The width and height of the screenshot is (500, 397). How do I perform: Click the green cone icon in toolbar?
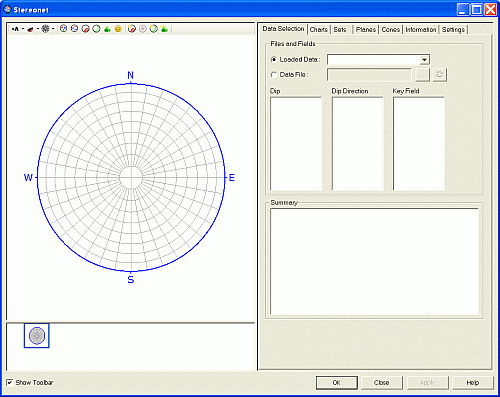coord(107,29)
